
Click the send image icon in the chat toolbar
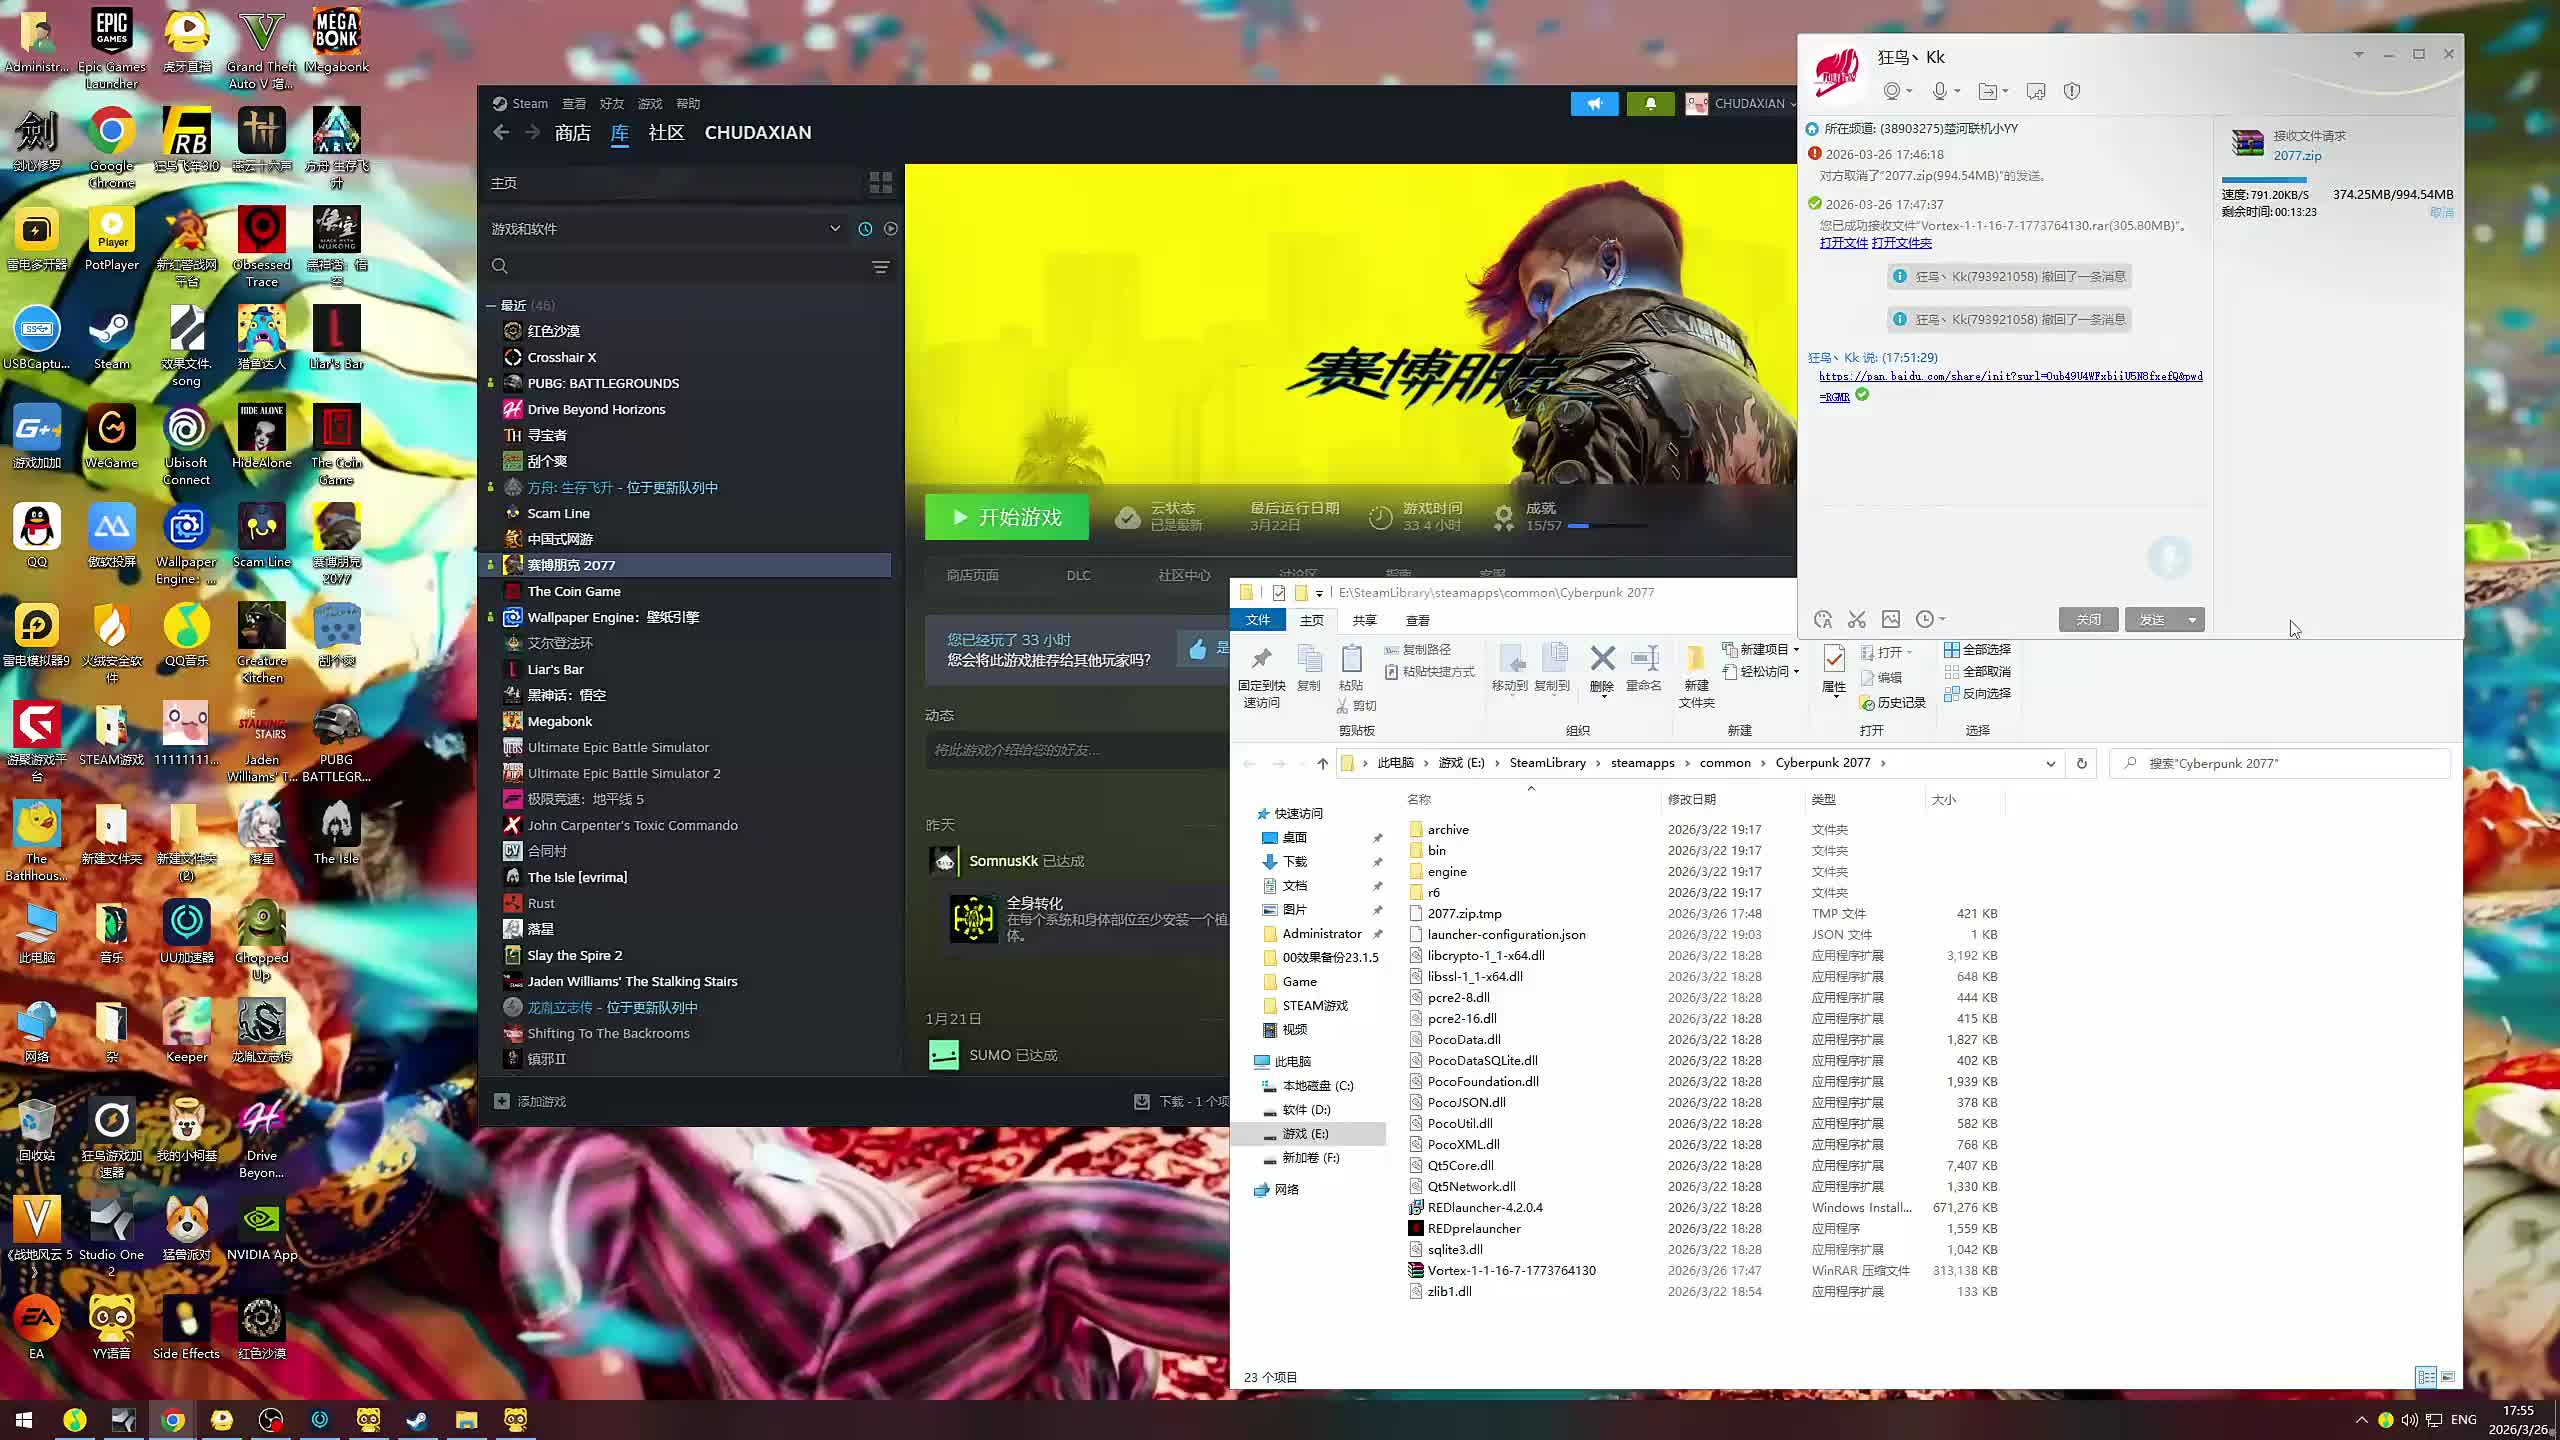pos(1890,619)
